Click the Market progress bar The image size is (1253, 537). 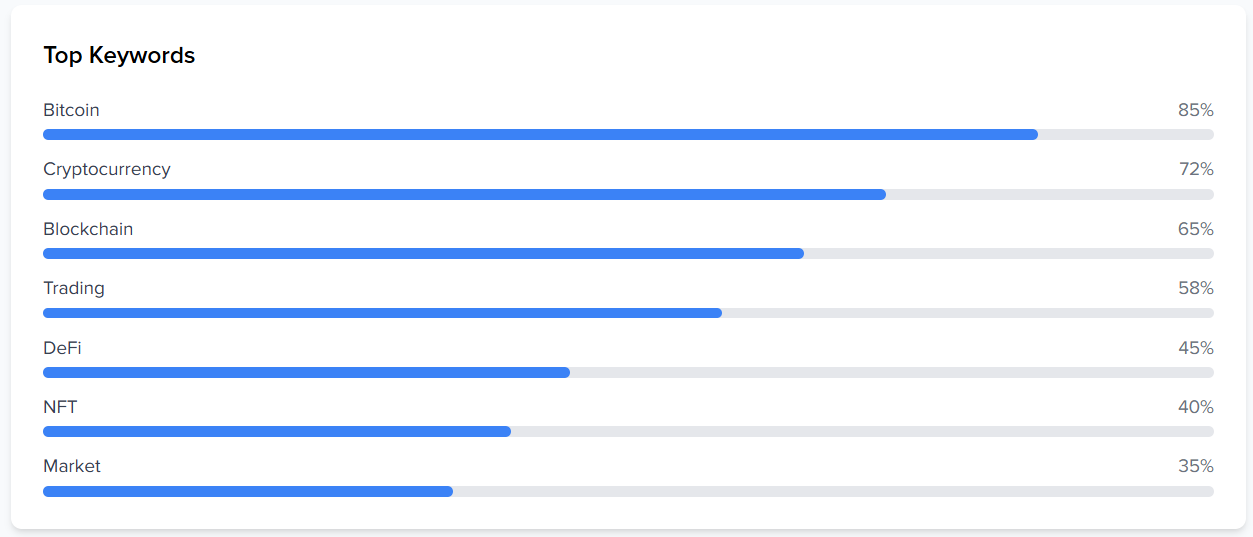pos(628,491)
